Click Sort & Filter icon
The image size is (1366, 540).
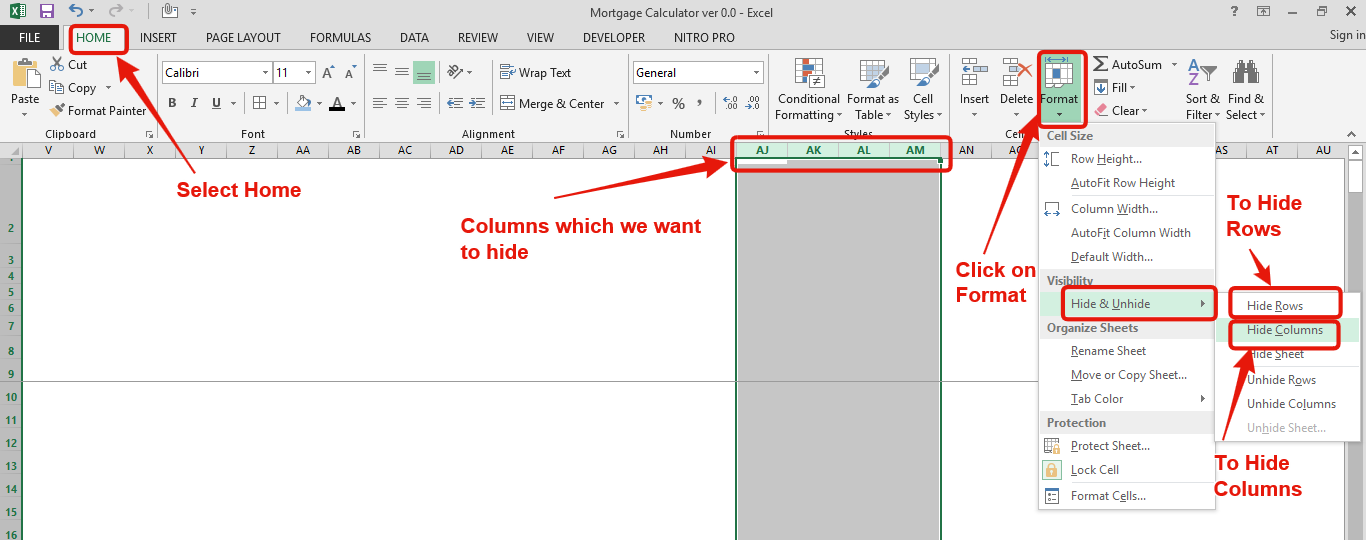click(1203, 74)
